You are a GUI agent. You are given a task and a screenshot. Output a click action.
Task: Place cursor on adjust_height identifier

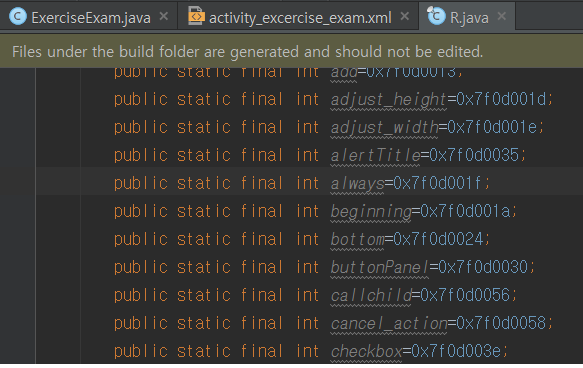click(x=388, y=99)
